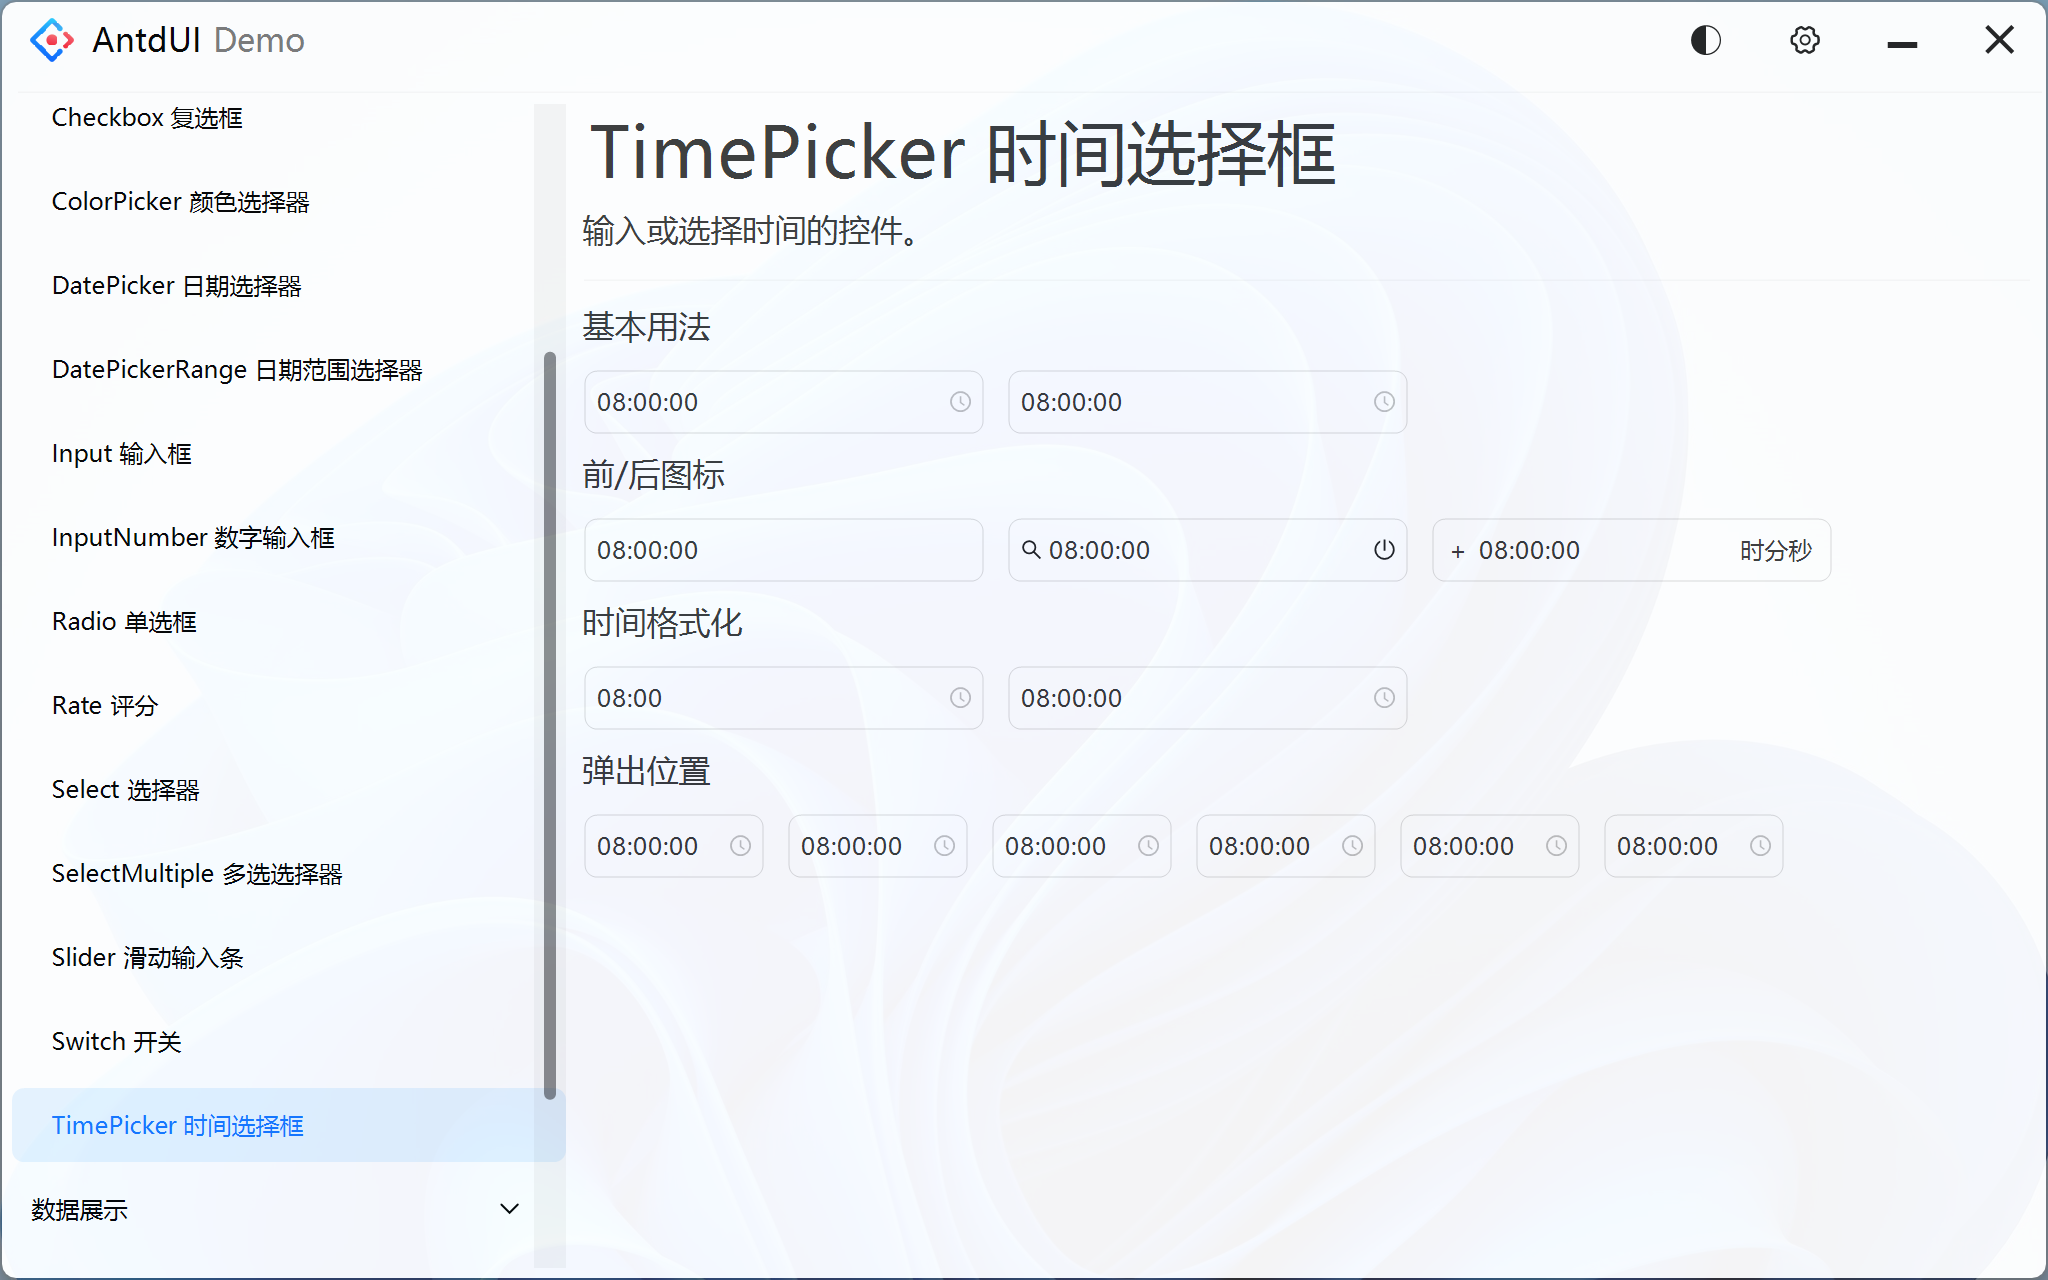Image resolution: width=2048 pixels, height=1280 pixels.
Task: Select Radio 单选框 in the sidebar
Action: (124, 620)
